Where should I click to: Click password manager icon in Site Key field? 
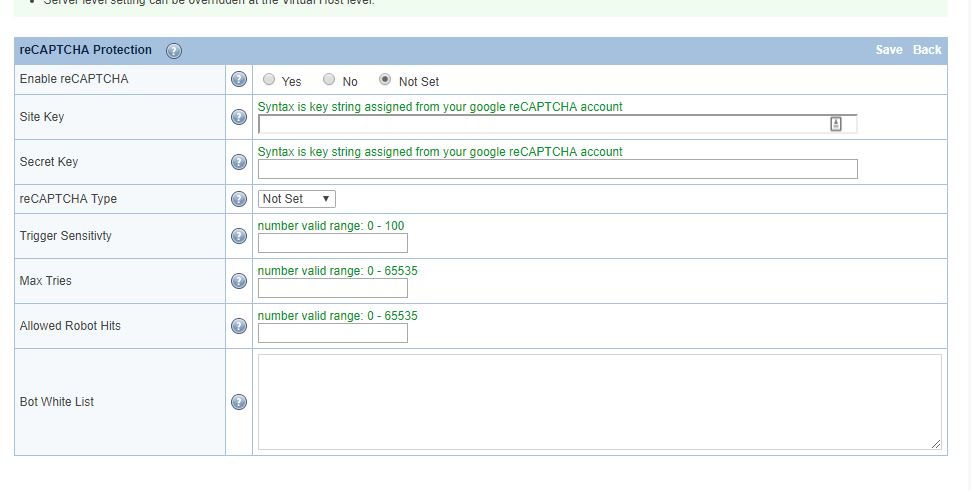pyautogui.click(x=836, y=124)
